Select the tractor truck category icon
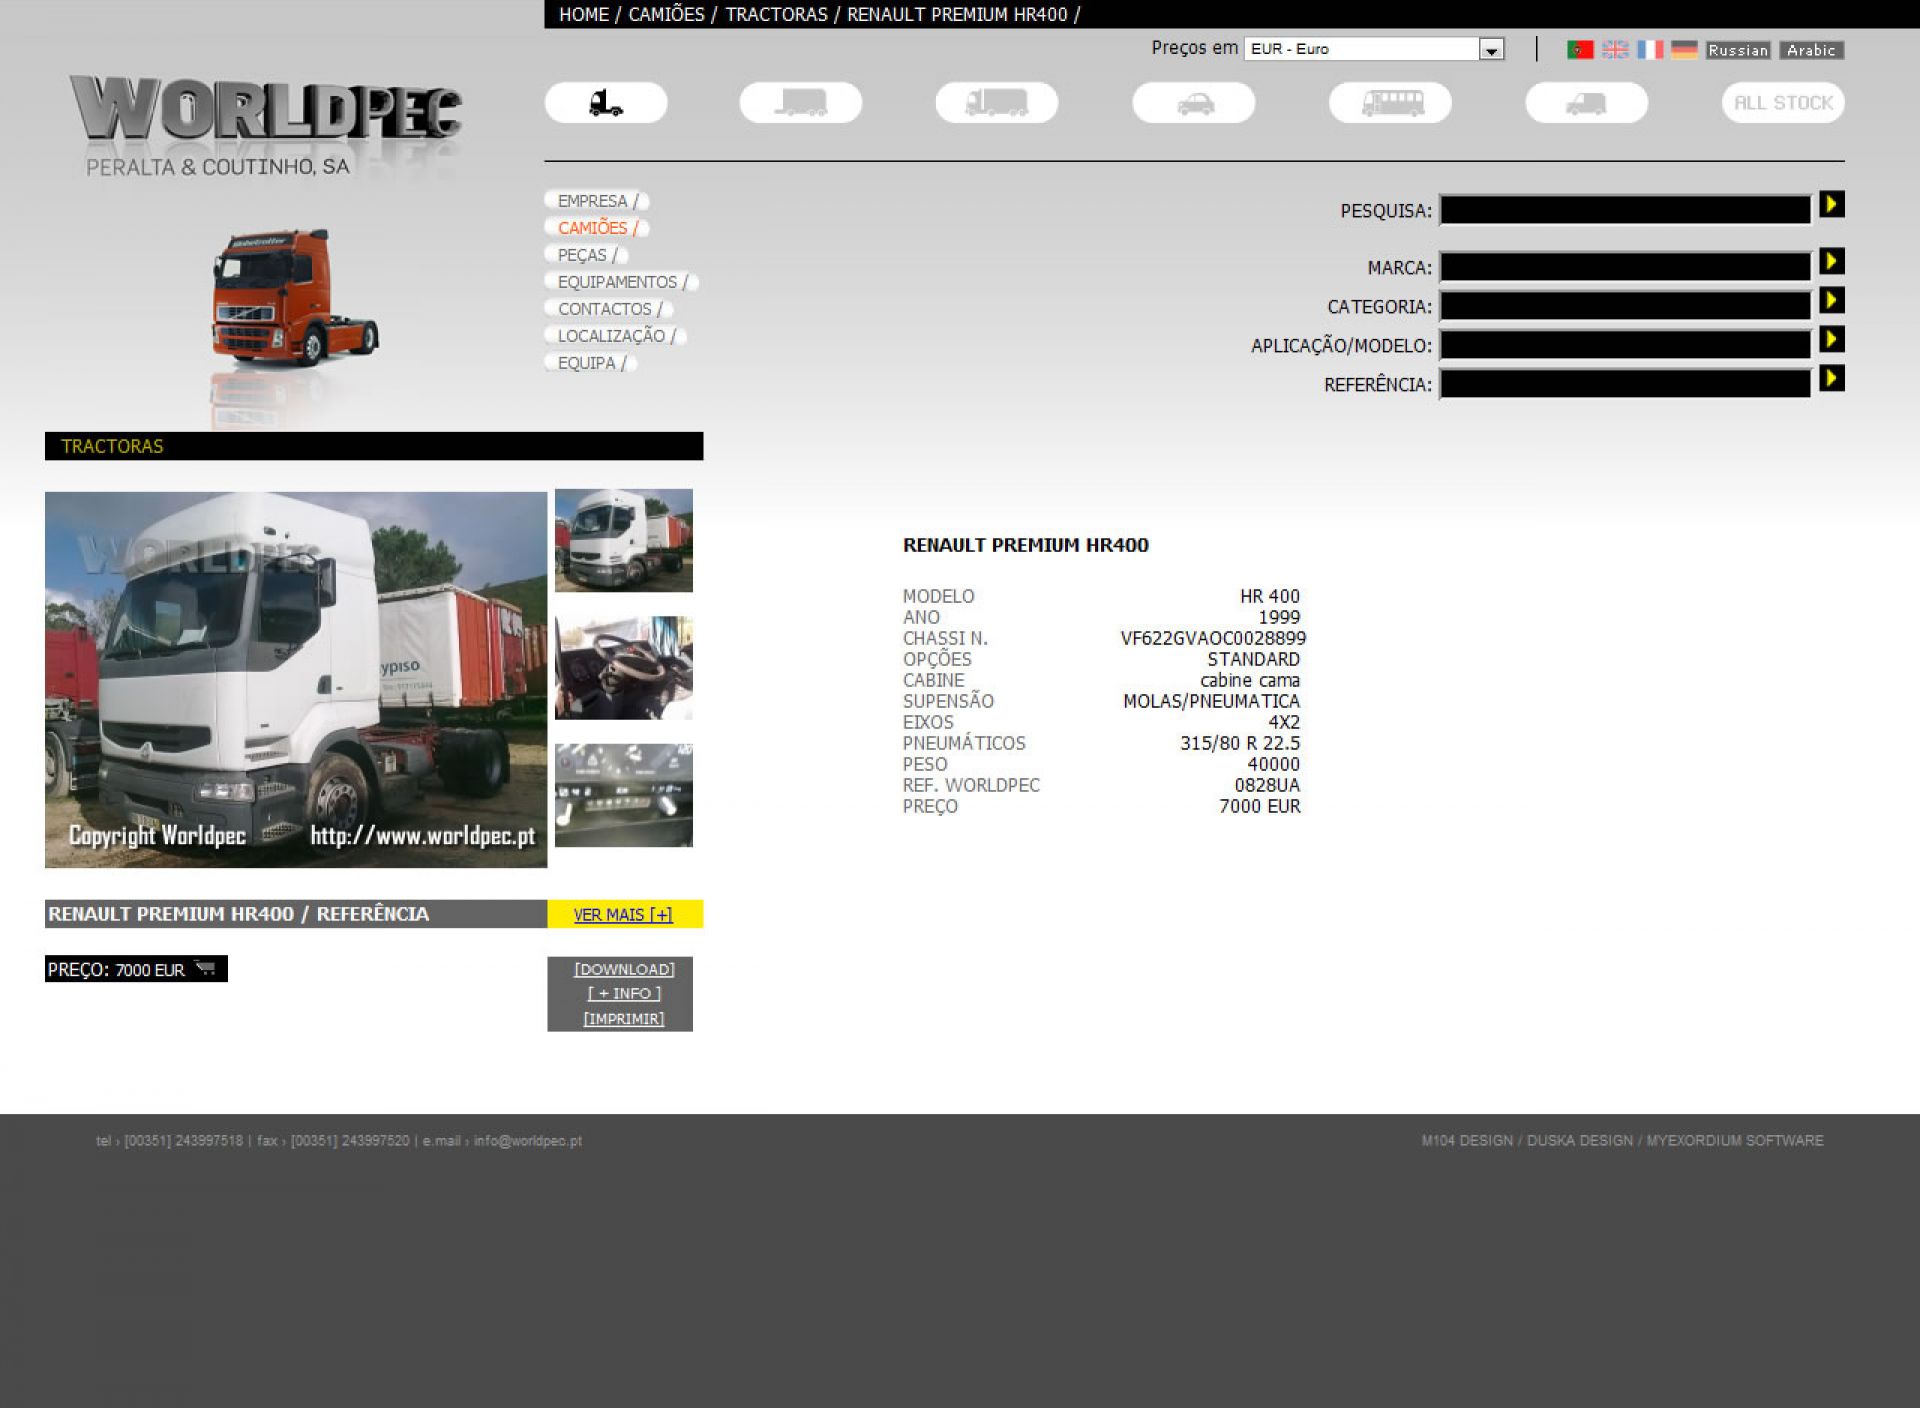1920x1408 pixels. (605, 103)
